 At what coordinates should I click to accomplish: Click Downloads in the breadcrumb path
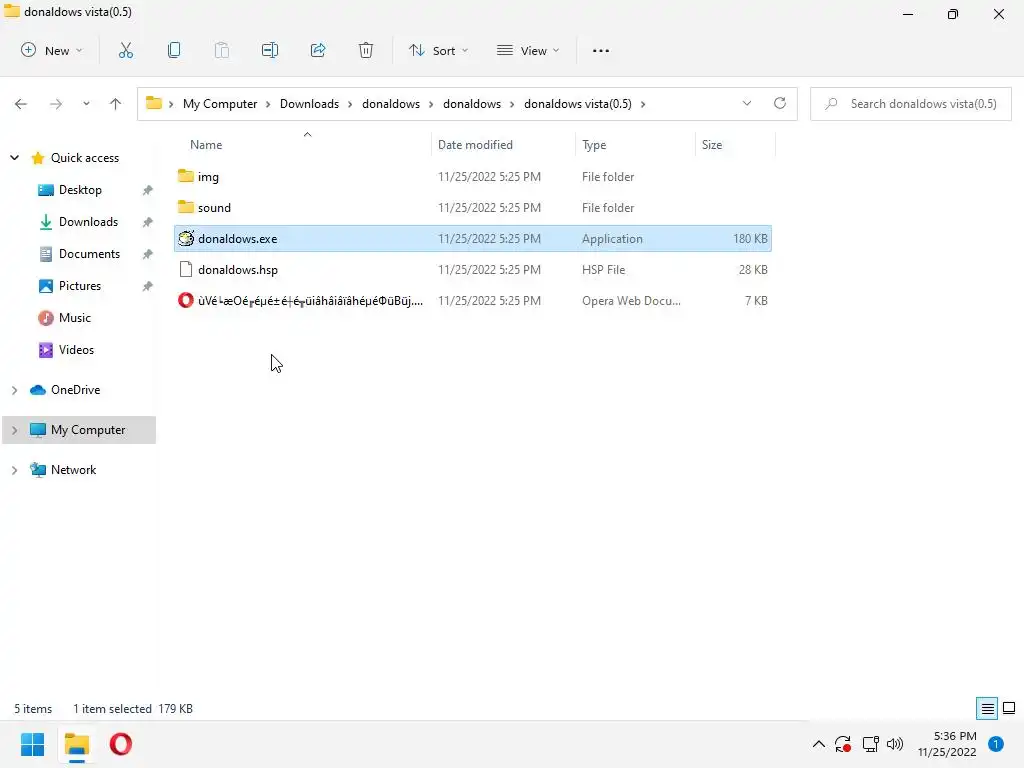[x=310, y=104]
